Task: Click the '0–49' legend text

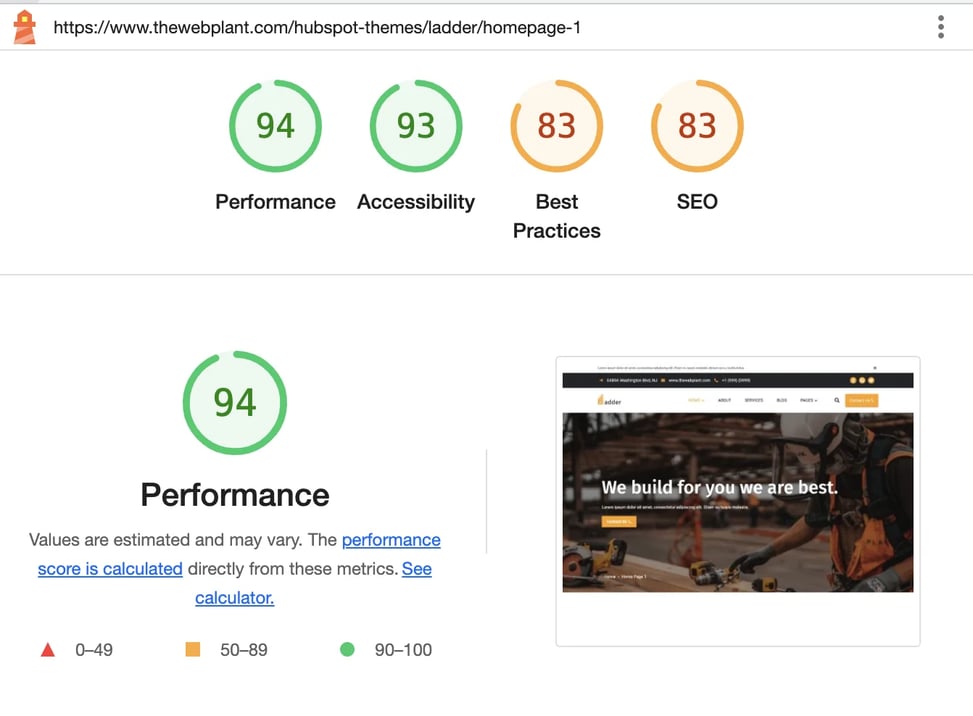Action: click(94, 650)
